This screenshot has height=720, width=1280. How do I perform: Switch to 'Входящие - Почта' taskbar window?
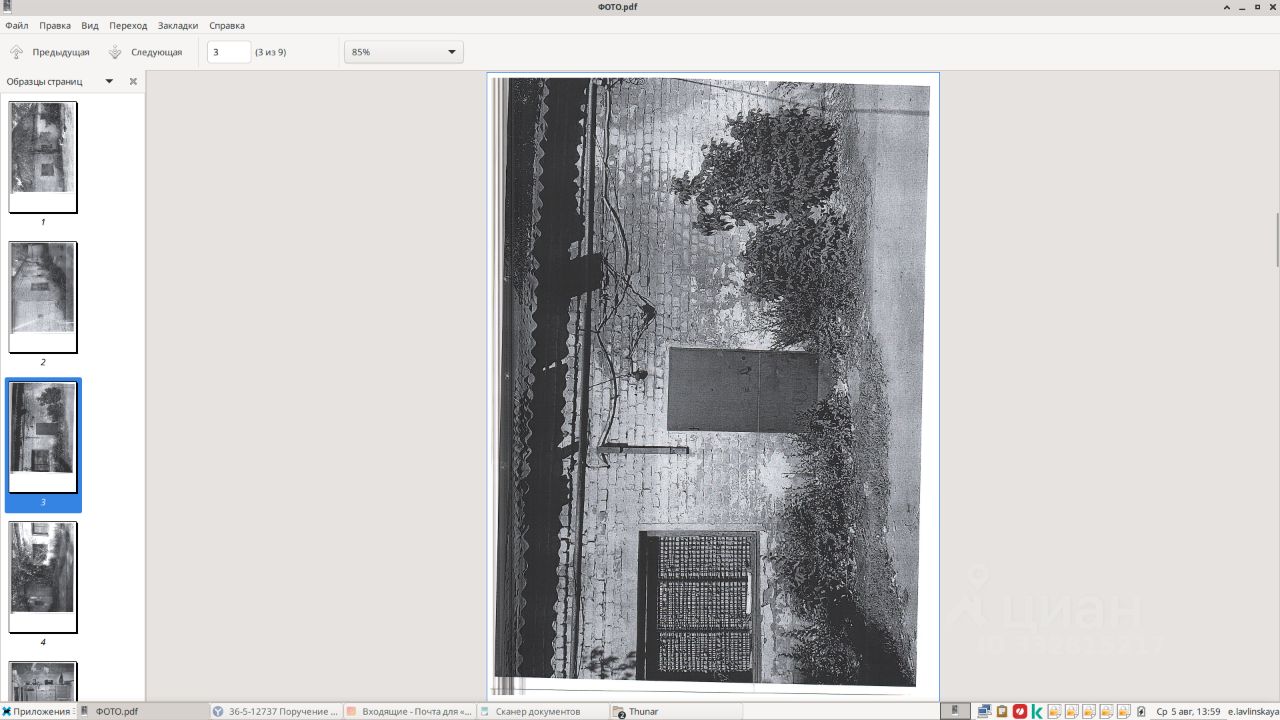tap(409, 712)
